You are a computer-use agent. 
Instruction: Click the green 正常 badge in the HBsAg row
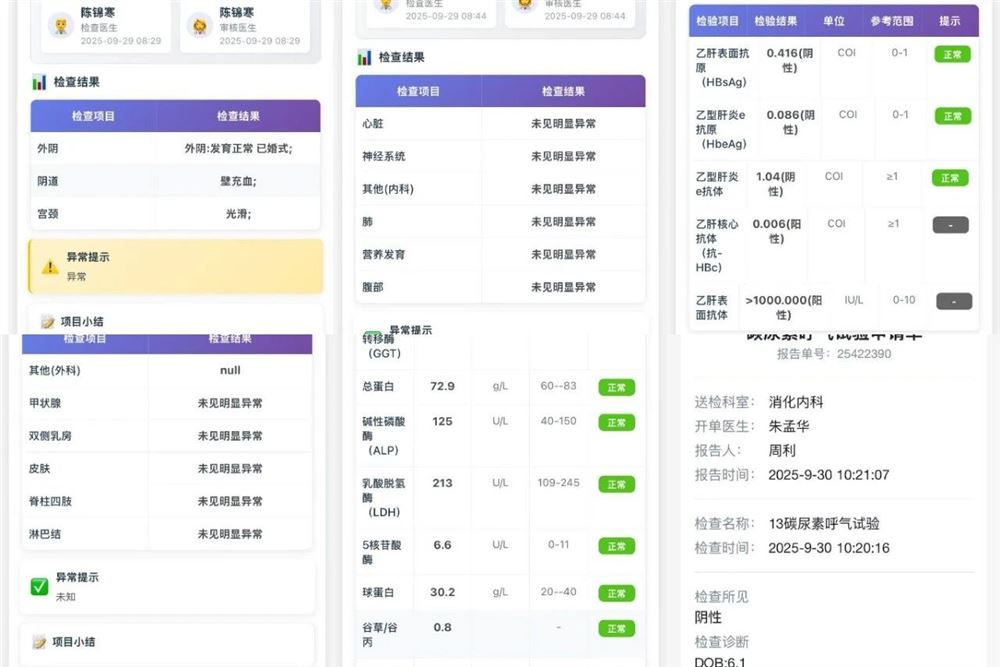coord(952,55)
